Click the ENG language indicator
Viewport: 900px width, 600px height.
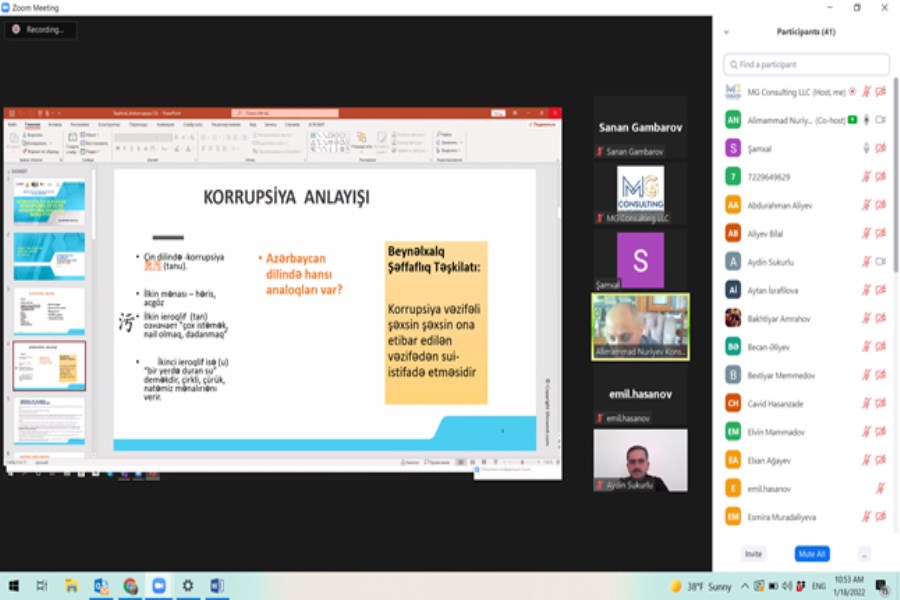(x=818, y=586)
